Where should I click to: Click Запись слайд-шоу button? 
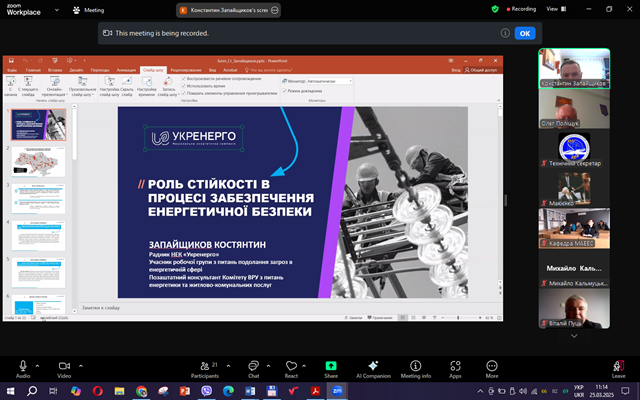point(168,87)
